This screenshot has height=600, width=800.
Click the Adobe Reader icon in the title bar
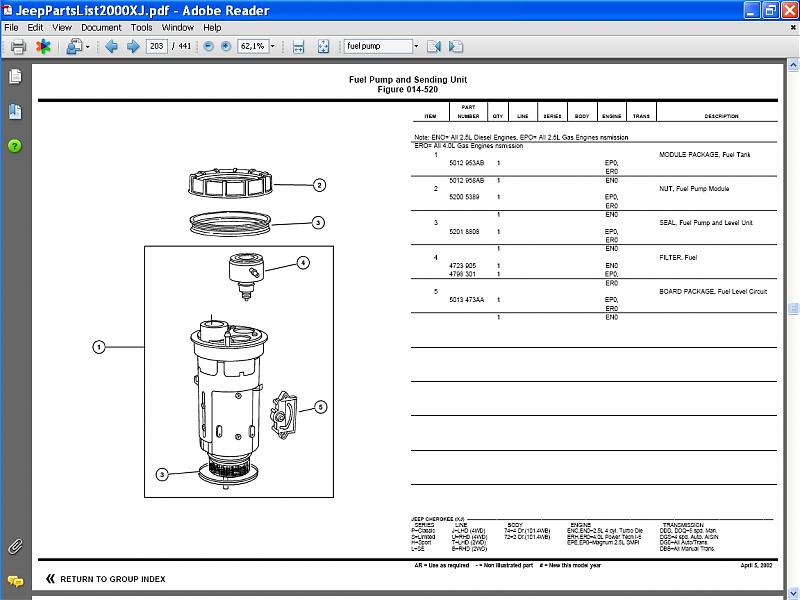[x=7, y=10]
